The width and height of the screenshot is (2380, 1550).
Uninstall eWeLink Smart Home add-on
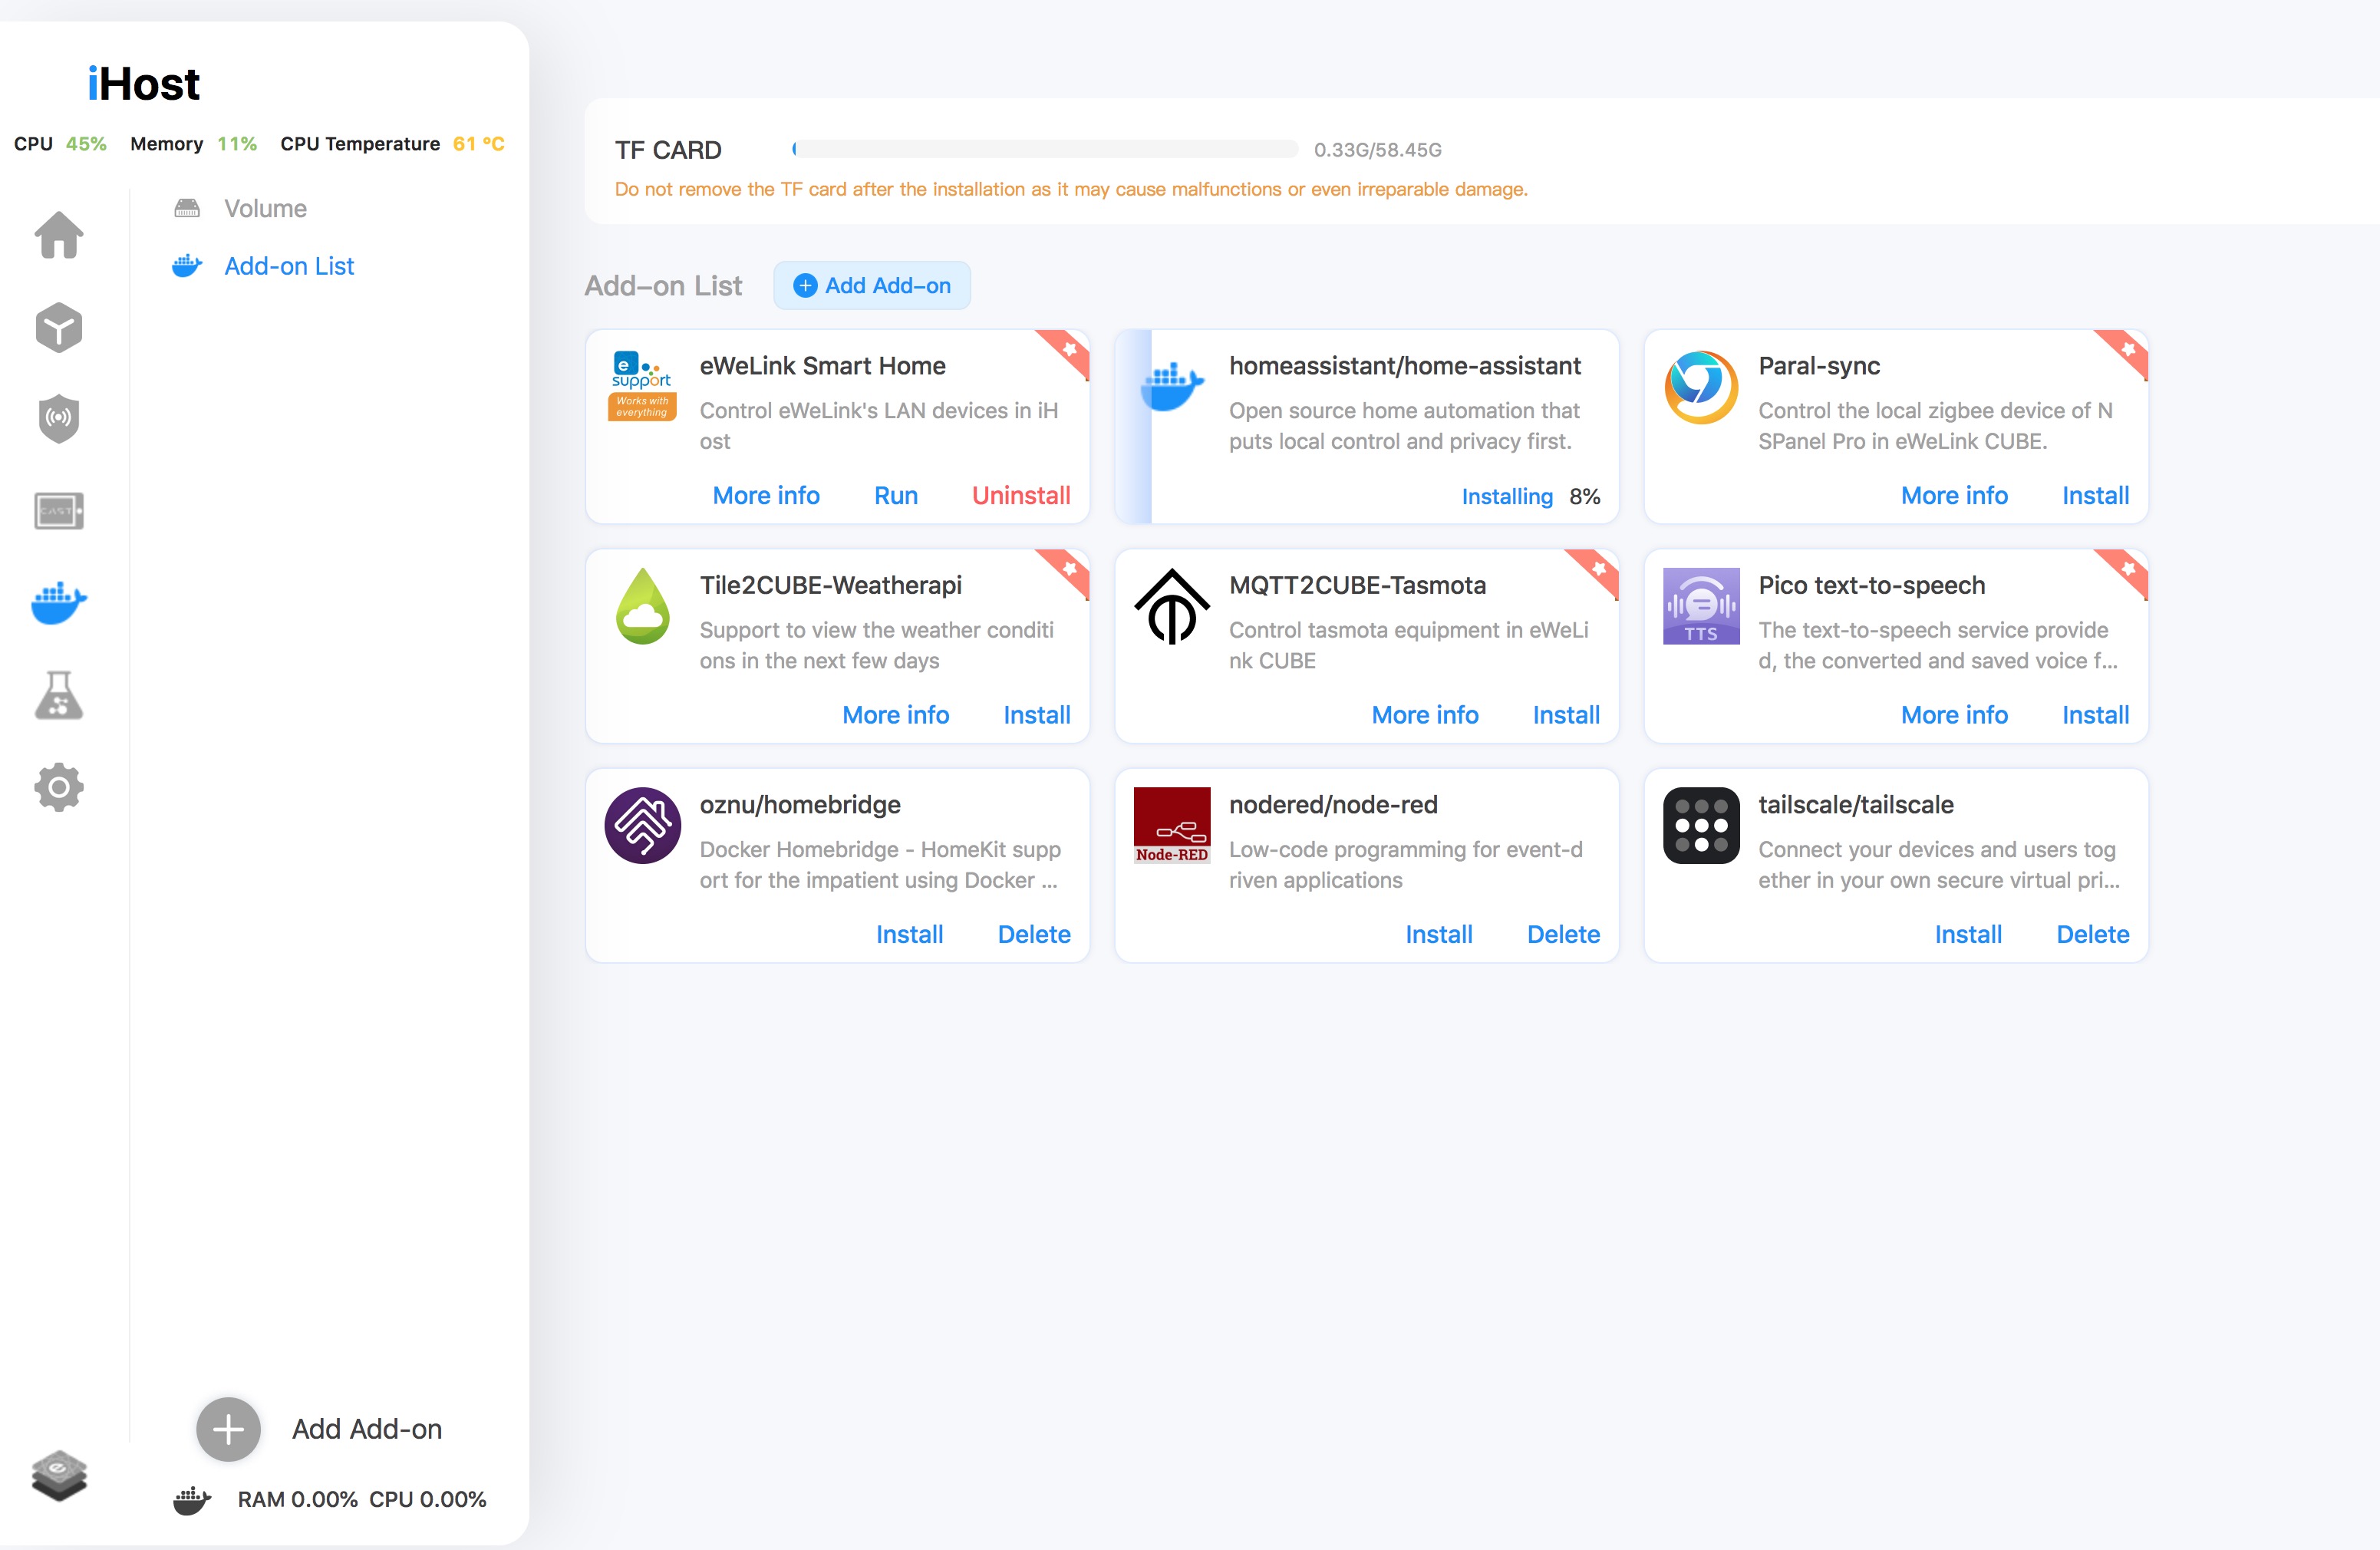1020,496
